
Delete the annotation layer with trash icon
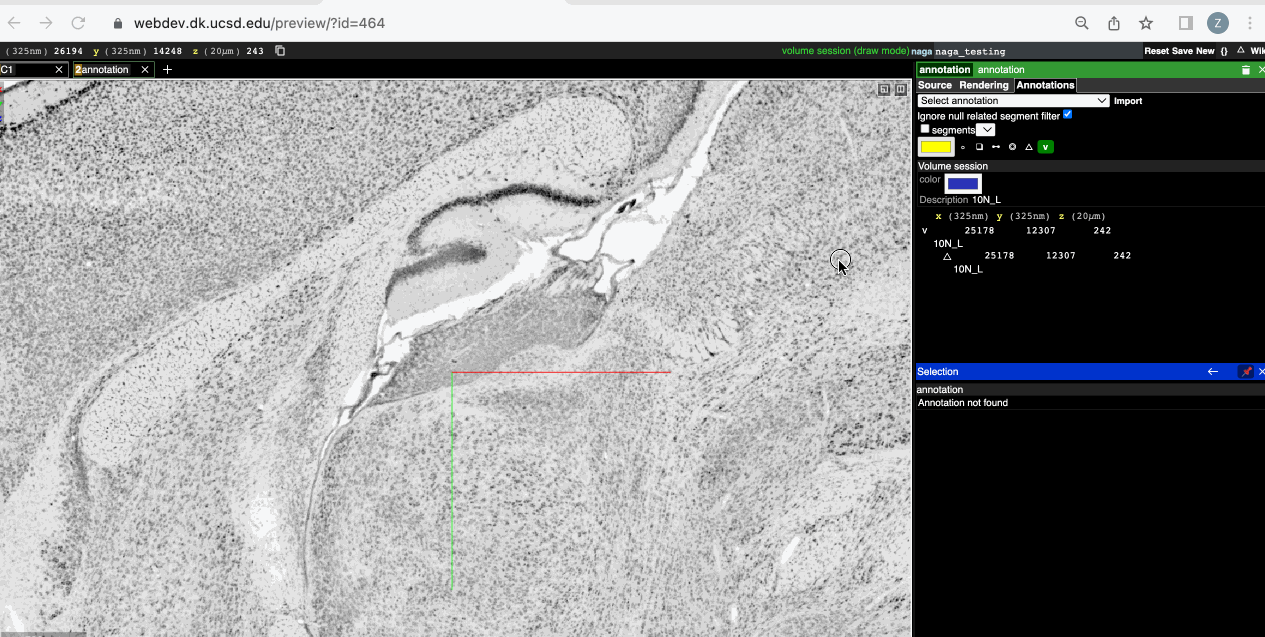click(1246, 70)
